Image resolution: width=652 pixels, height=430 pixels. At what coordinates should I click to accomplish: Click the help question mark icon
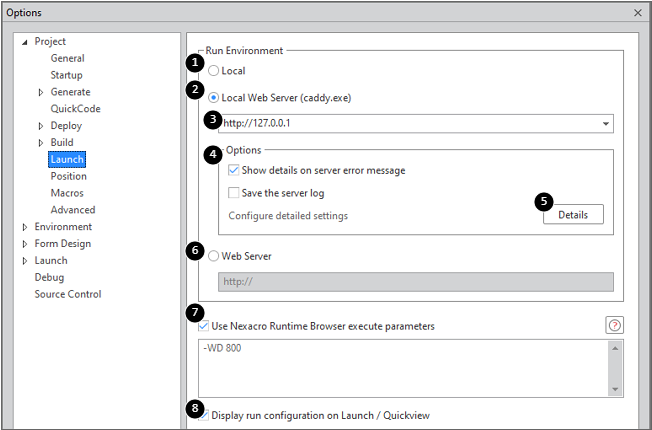(x=615, y=325)
